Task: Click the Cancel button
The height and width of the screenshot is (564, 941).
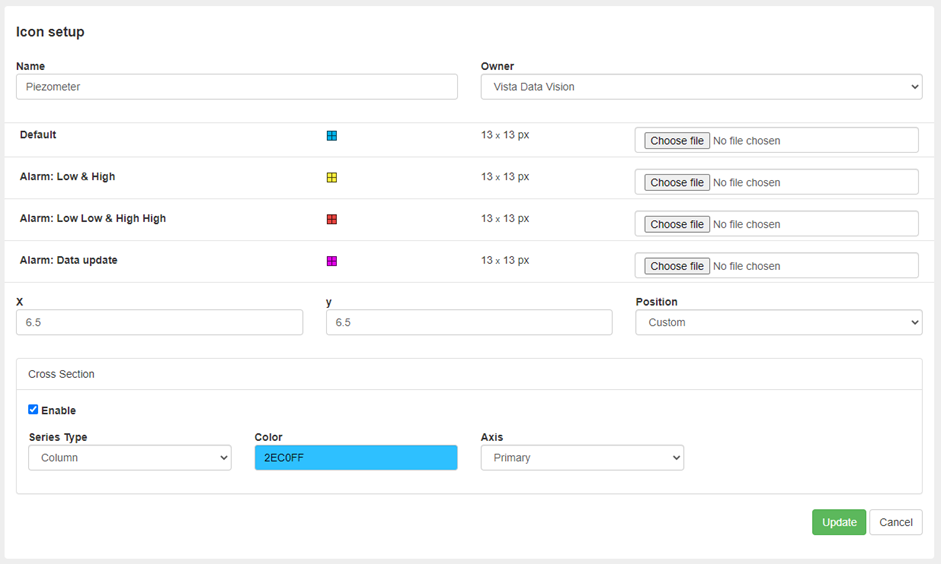Action: click(x=896, y=522)
